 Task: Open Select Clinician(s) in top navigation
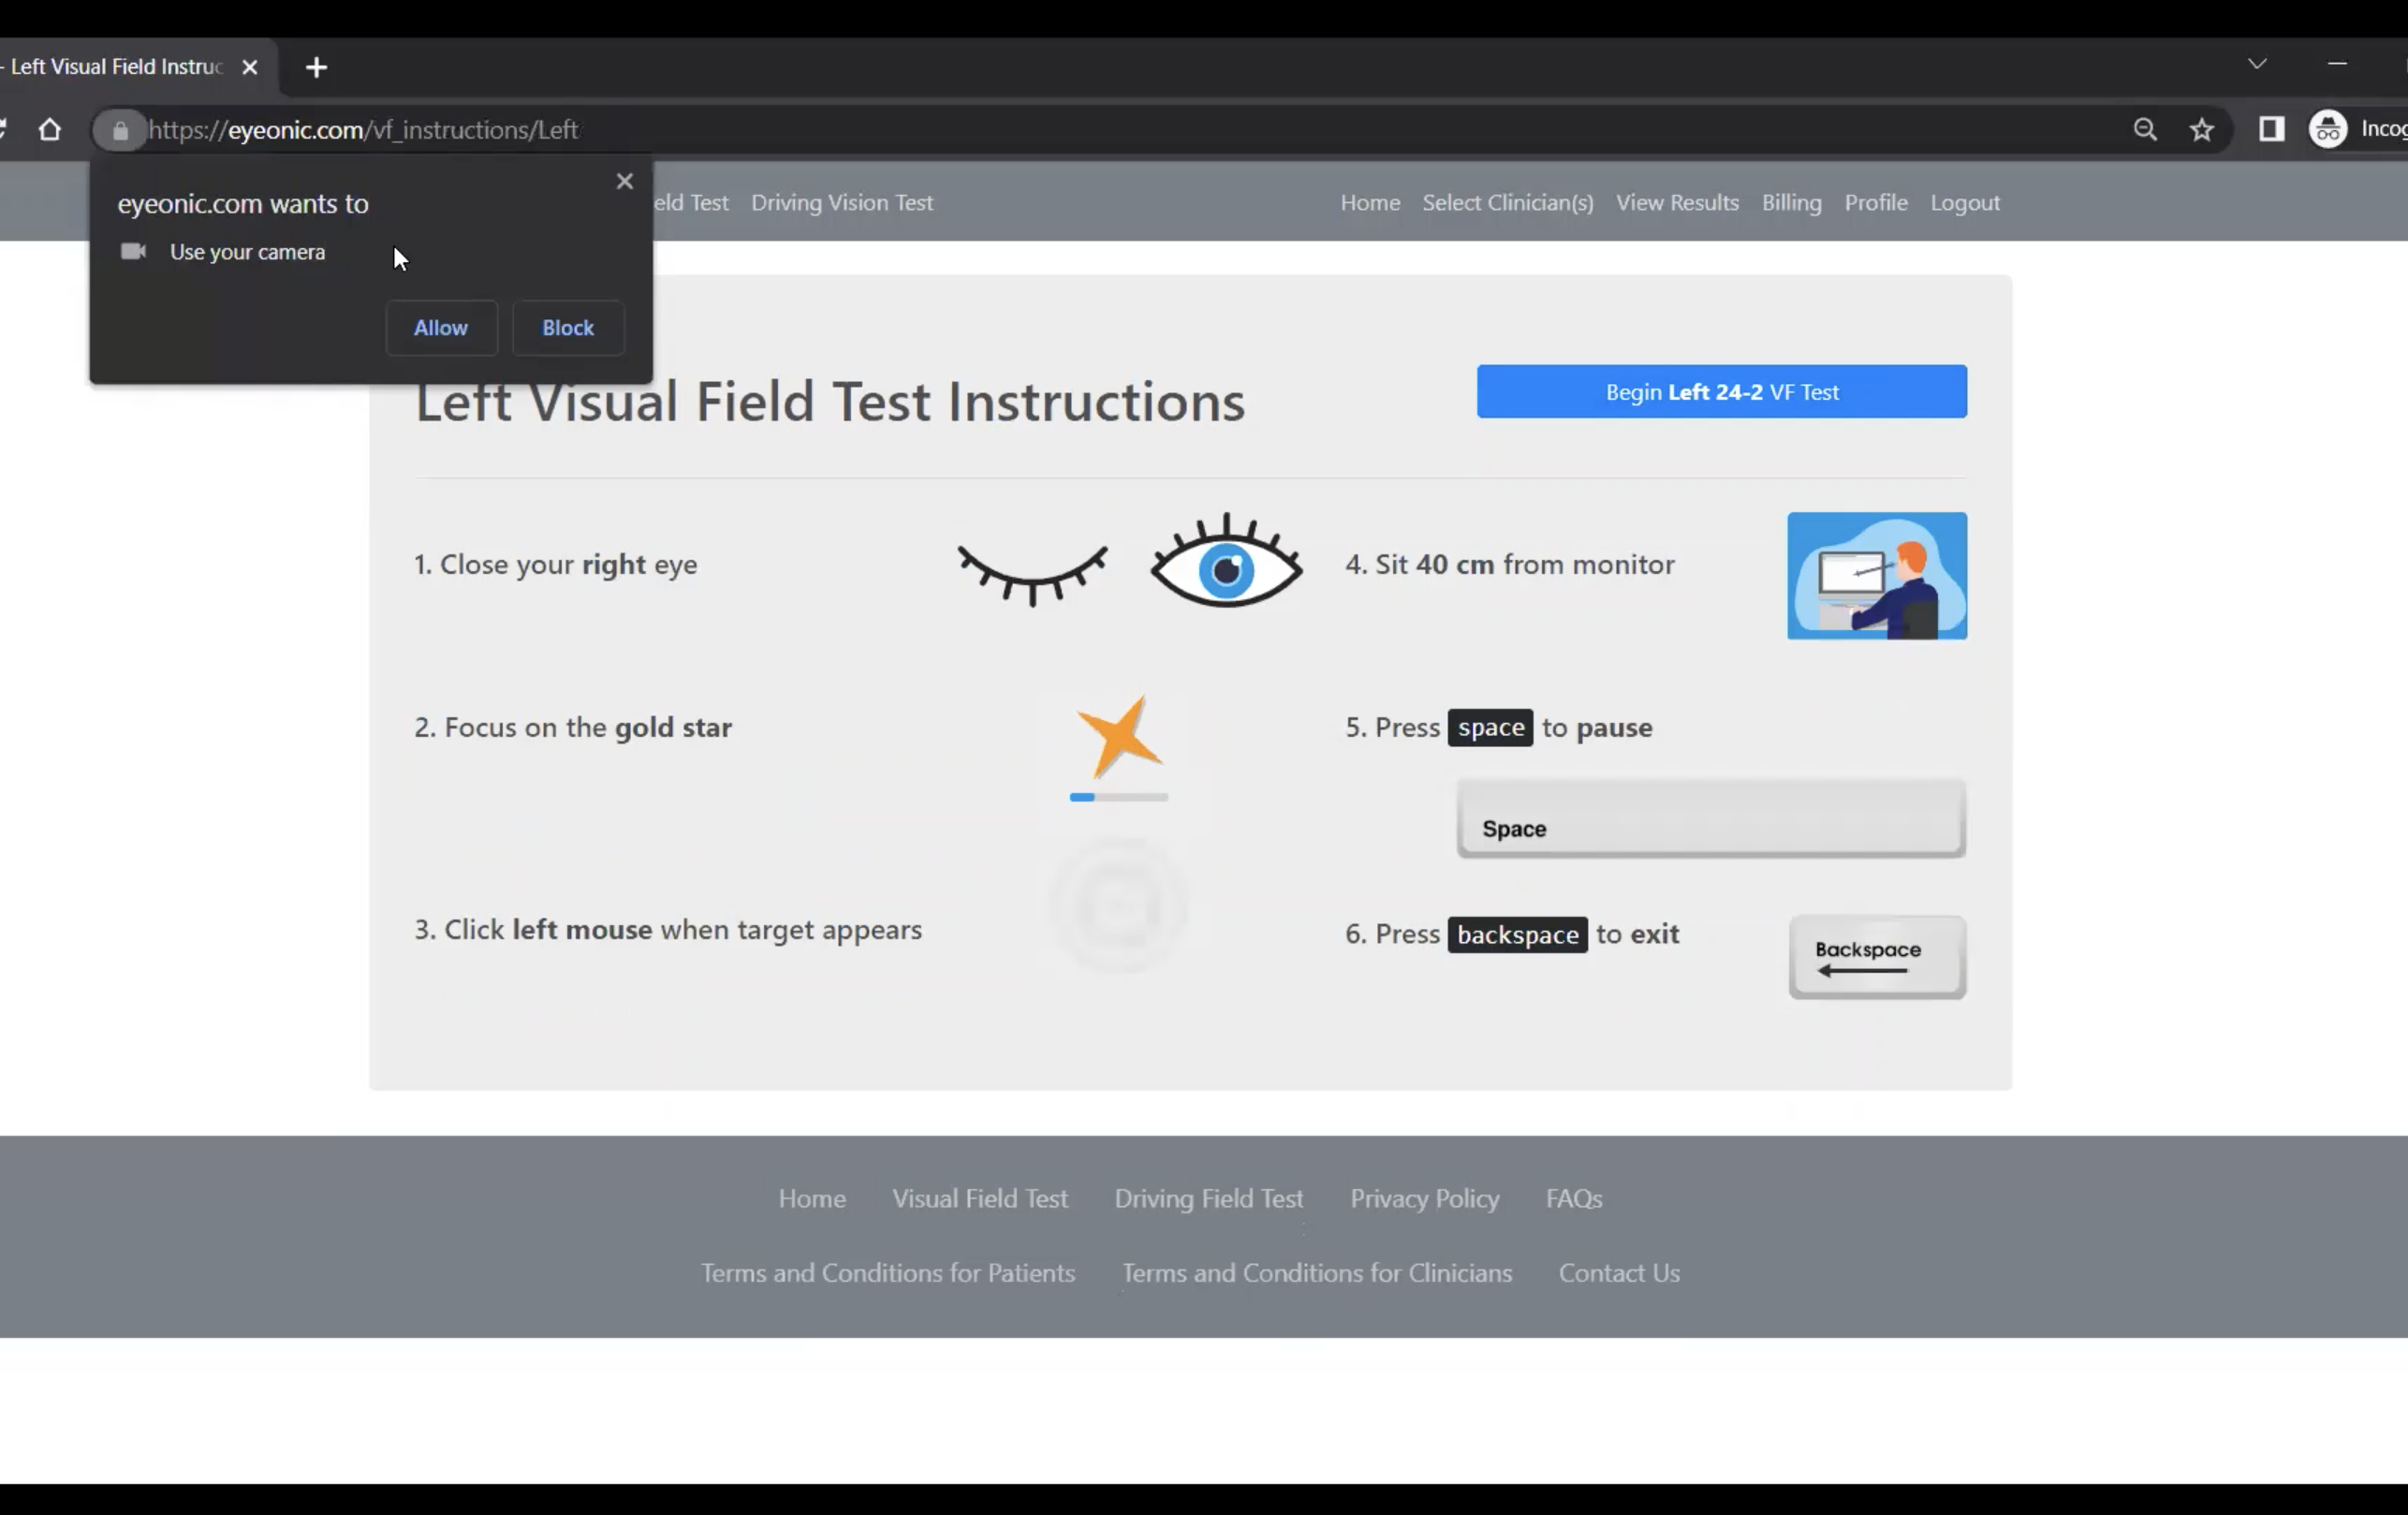coord(1508,203)
